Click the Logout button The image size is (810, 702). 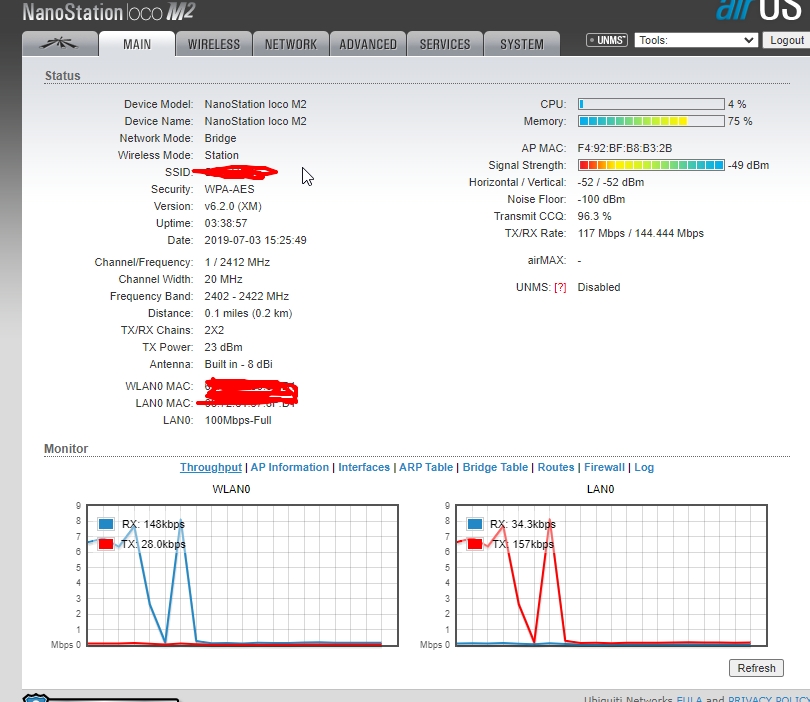786,40
